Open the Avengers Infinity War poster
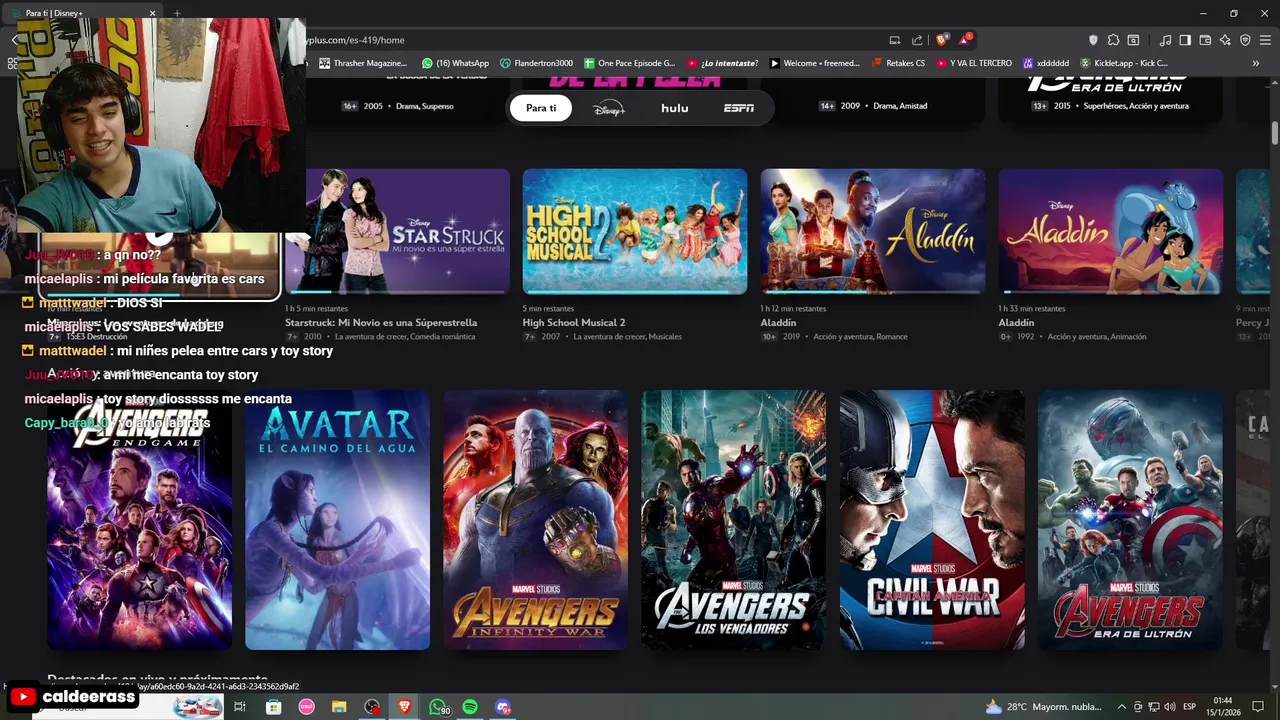 pyautogui.click(x=536, y=520)
